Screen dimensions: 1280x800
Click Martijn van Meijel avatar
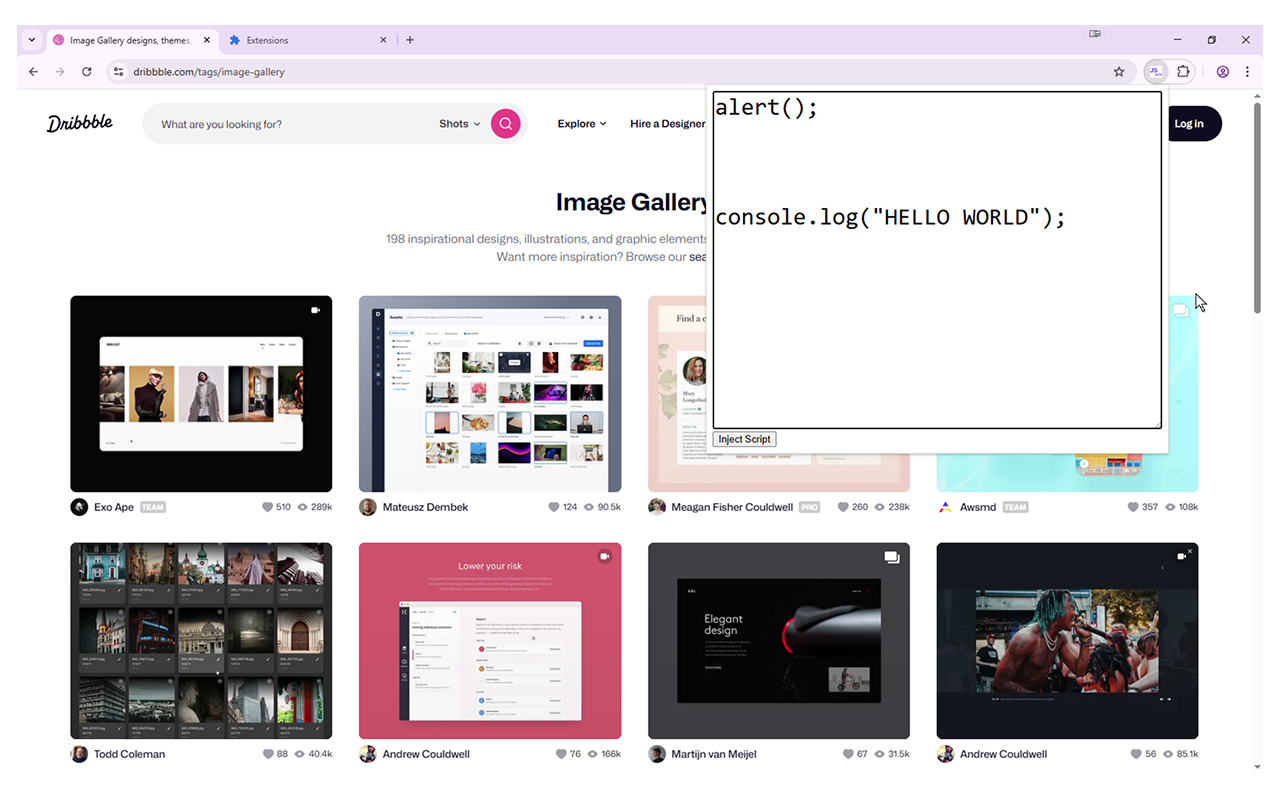coord(657,754)
